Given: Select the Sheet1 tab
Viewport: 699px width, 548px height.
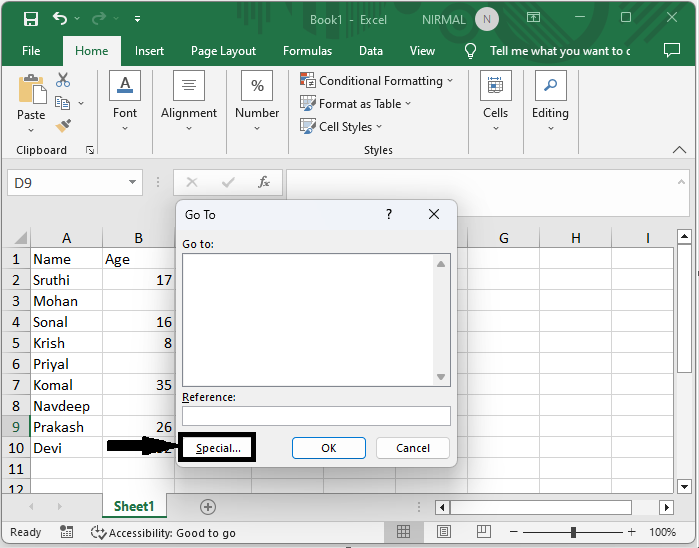Looking at the screenshot, I should pyautogui.click(x=134, y=507).
